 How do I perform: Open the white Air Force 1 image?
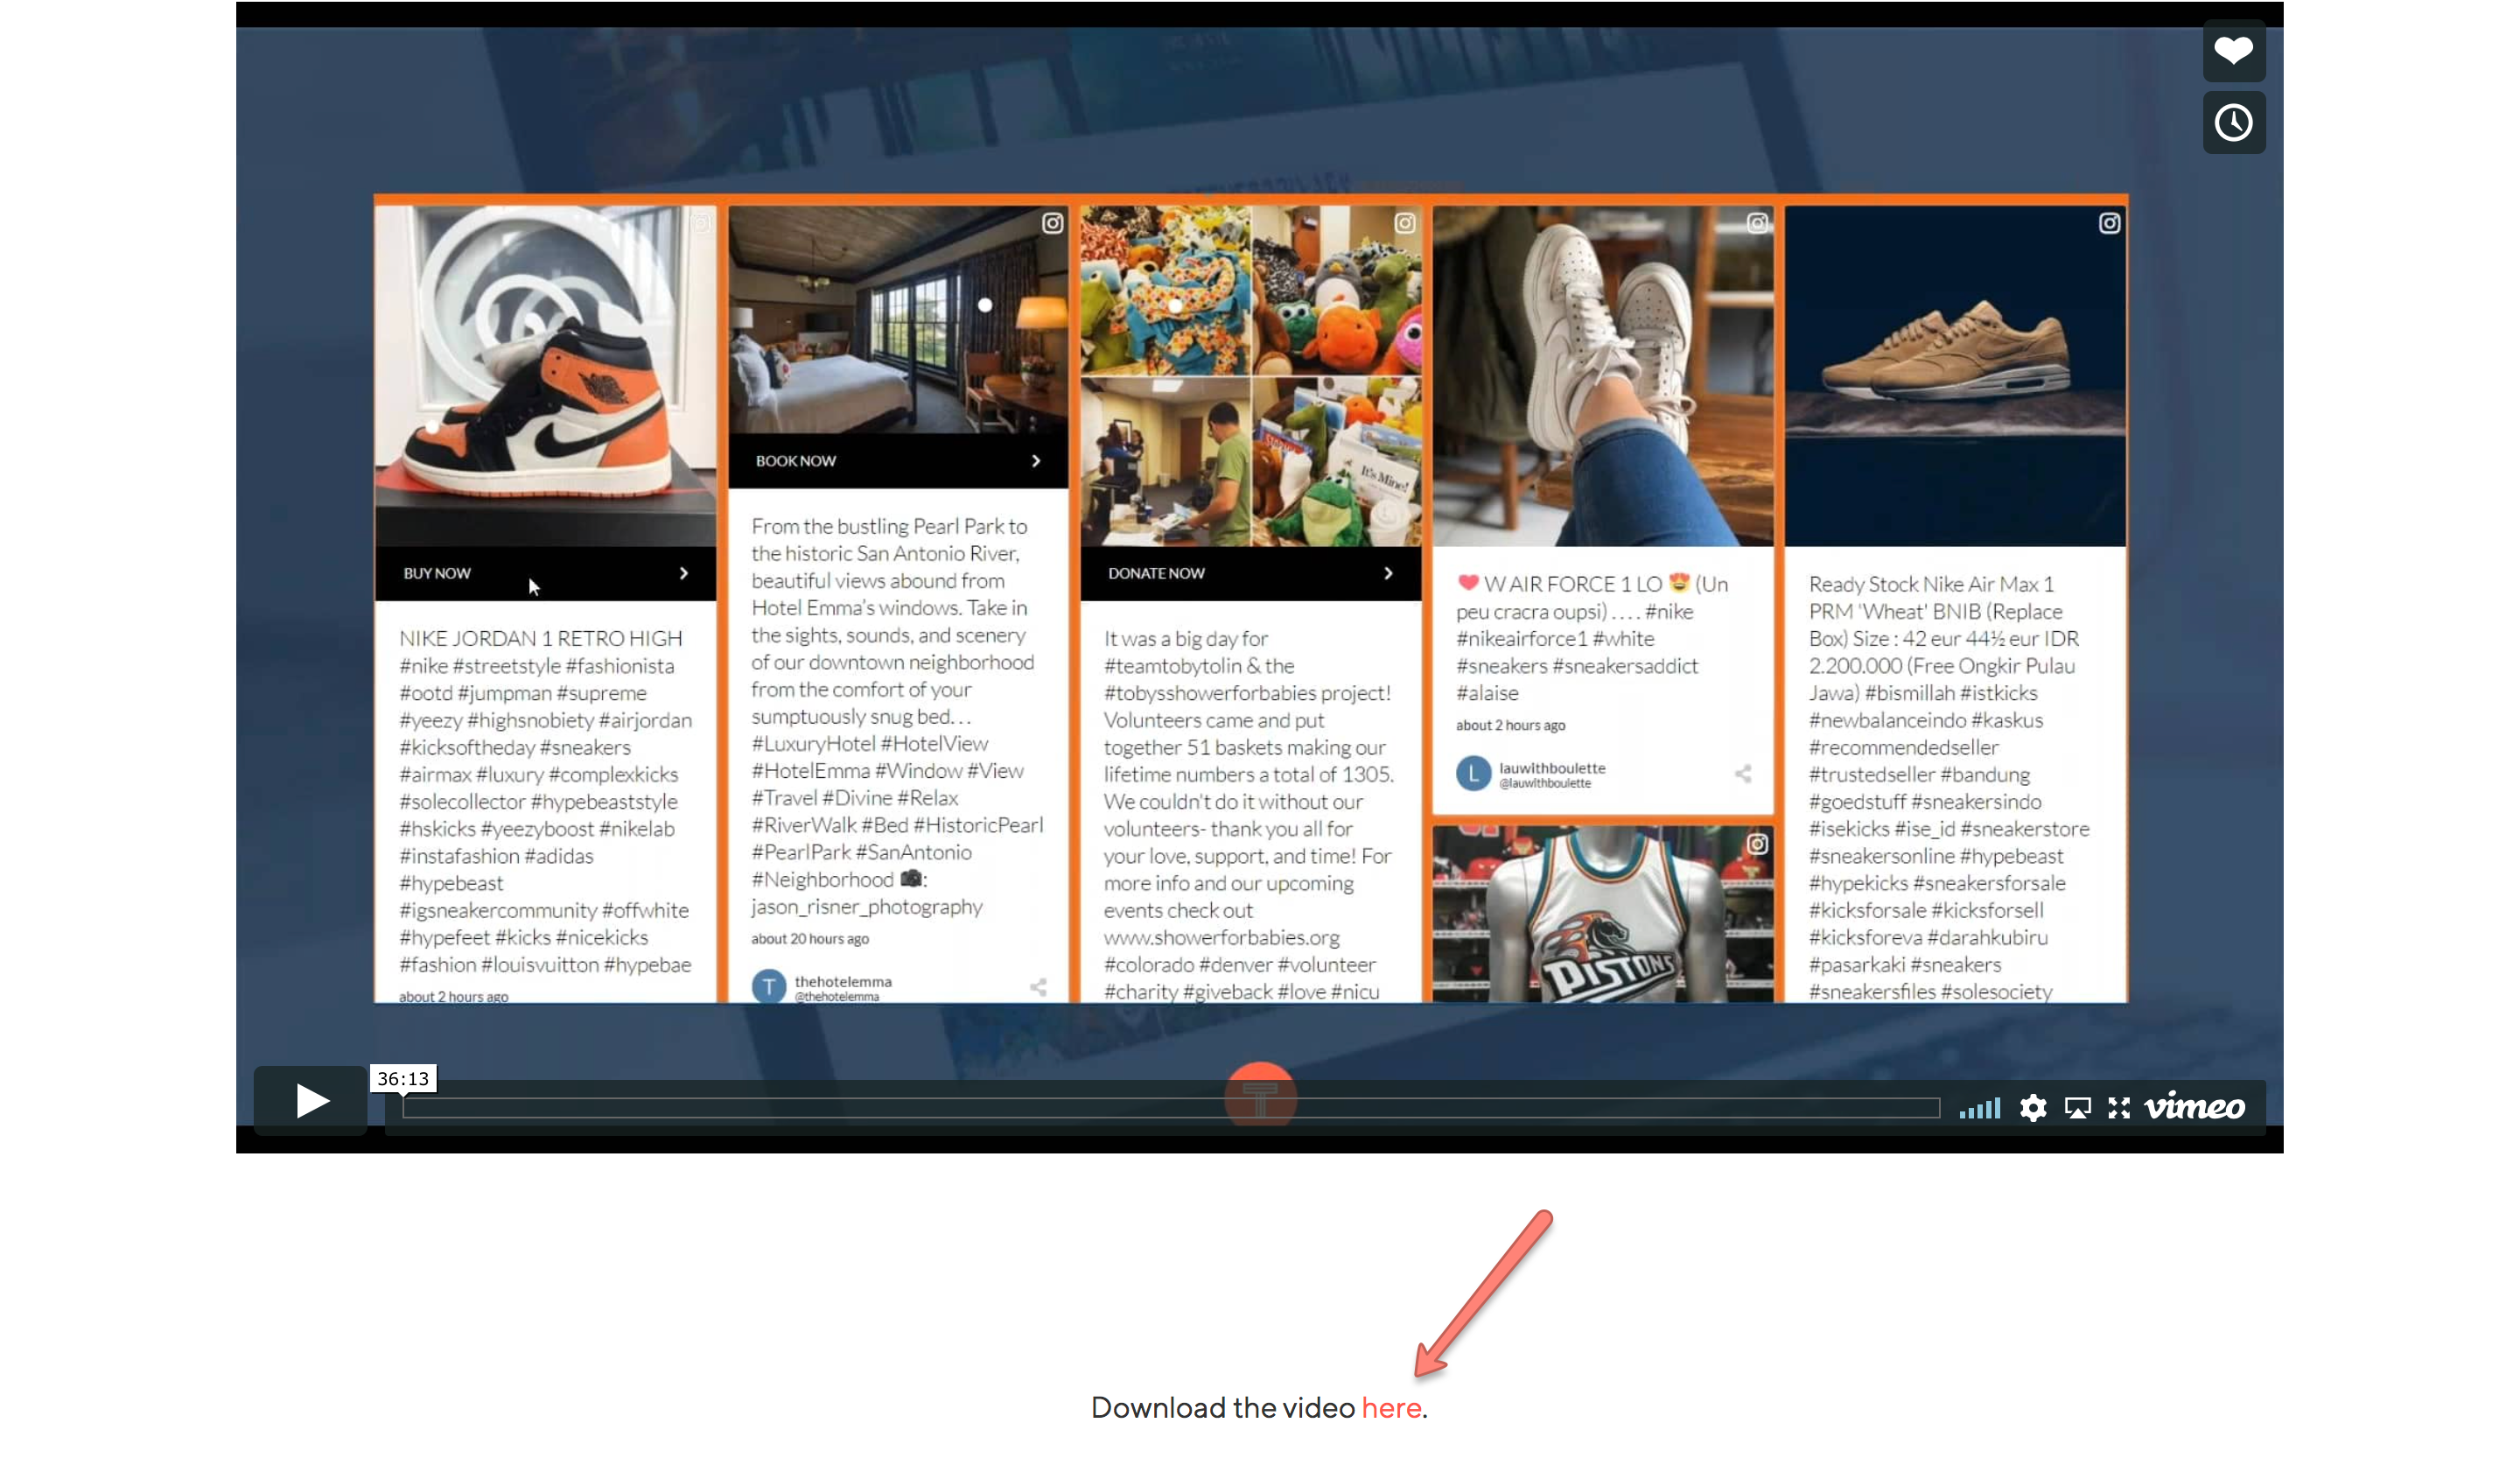pos(1603,376)
